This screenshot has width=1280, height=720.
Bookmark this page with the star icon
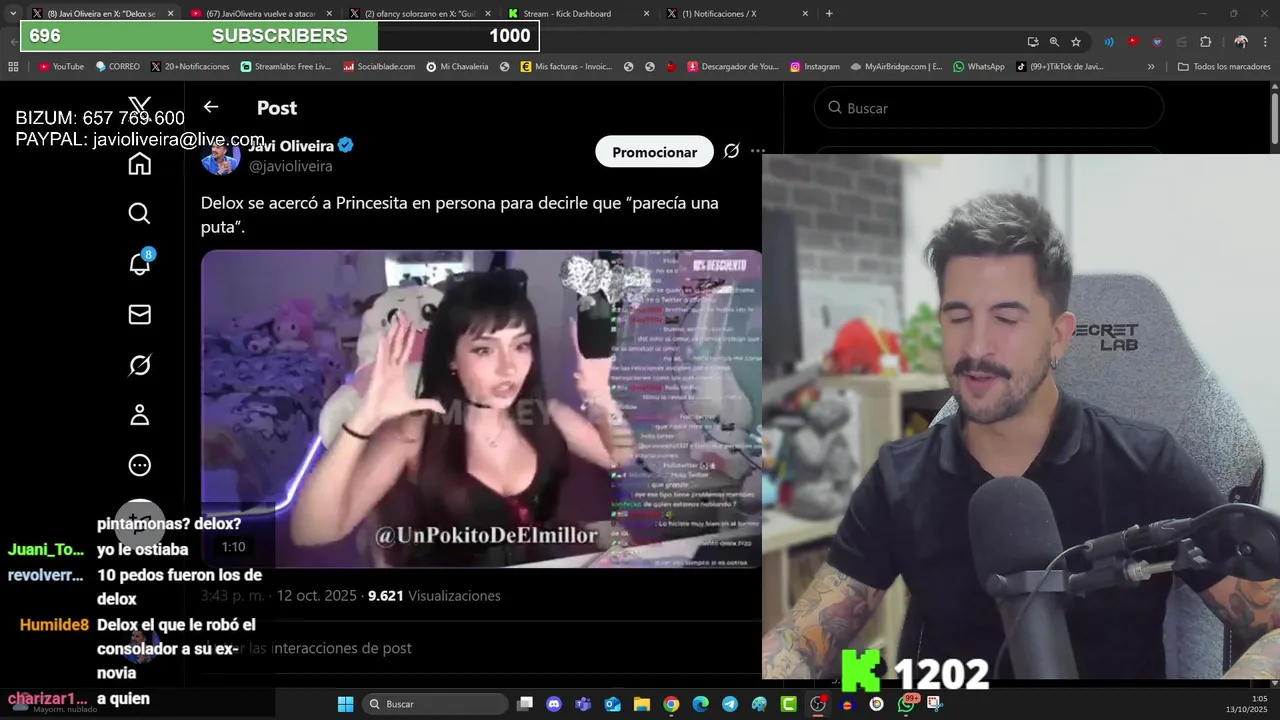tap(1076, 42)
